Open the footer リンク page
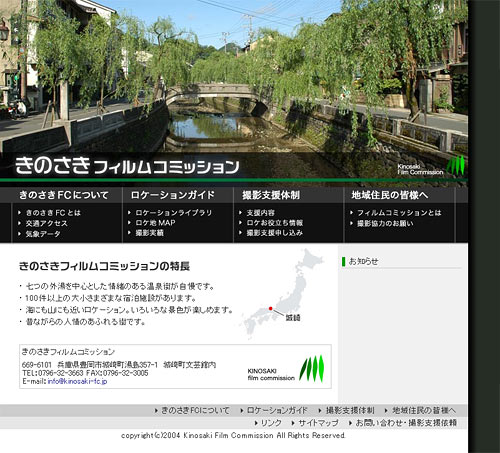 (271, 423)
